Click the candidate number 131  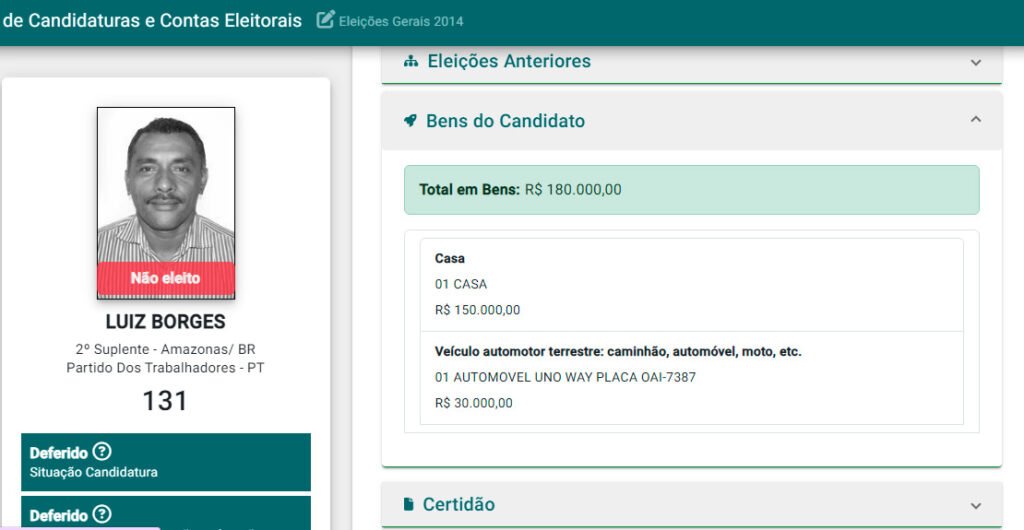[166, 401]
